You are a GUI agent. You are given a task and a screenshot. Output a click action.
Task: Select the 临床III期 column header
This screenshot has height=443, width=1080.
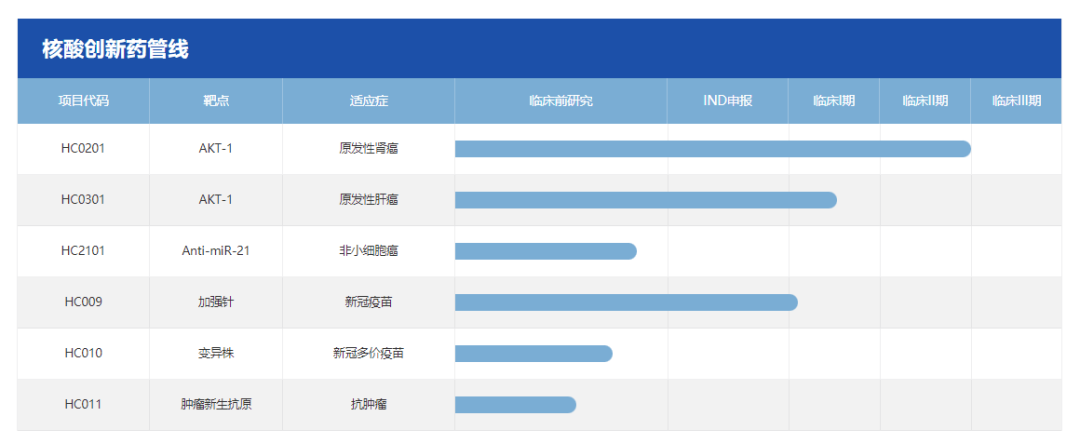[1016, 101]
